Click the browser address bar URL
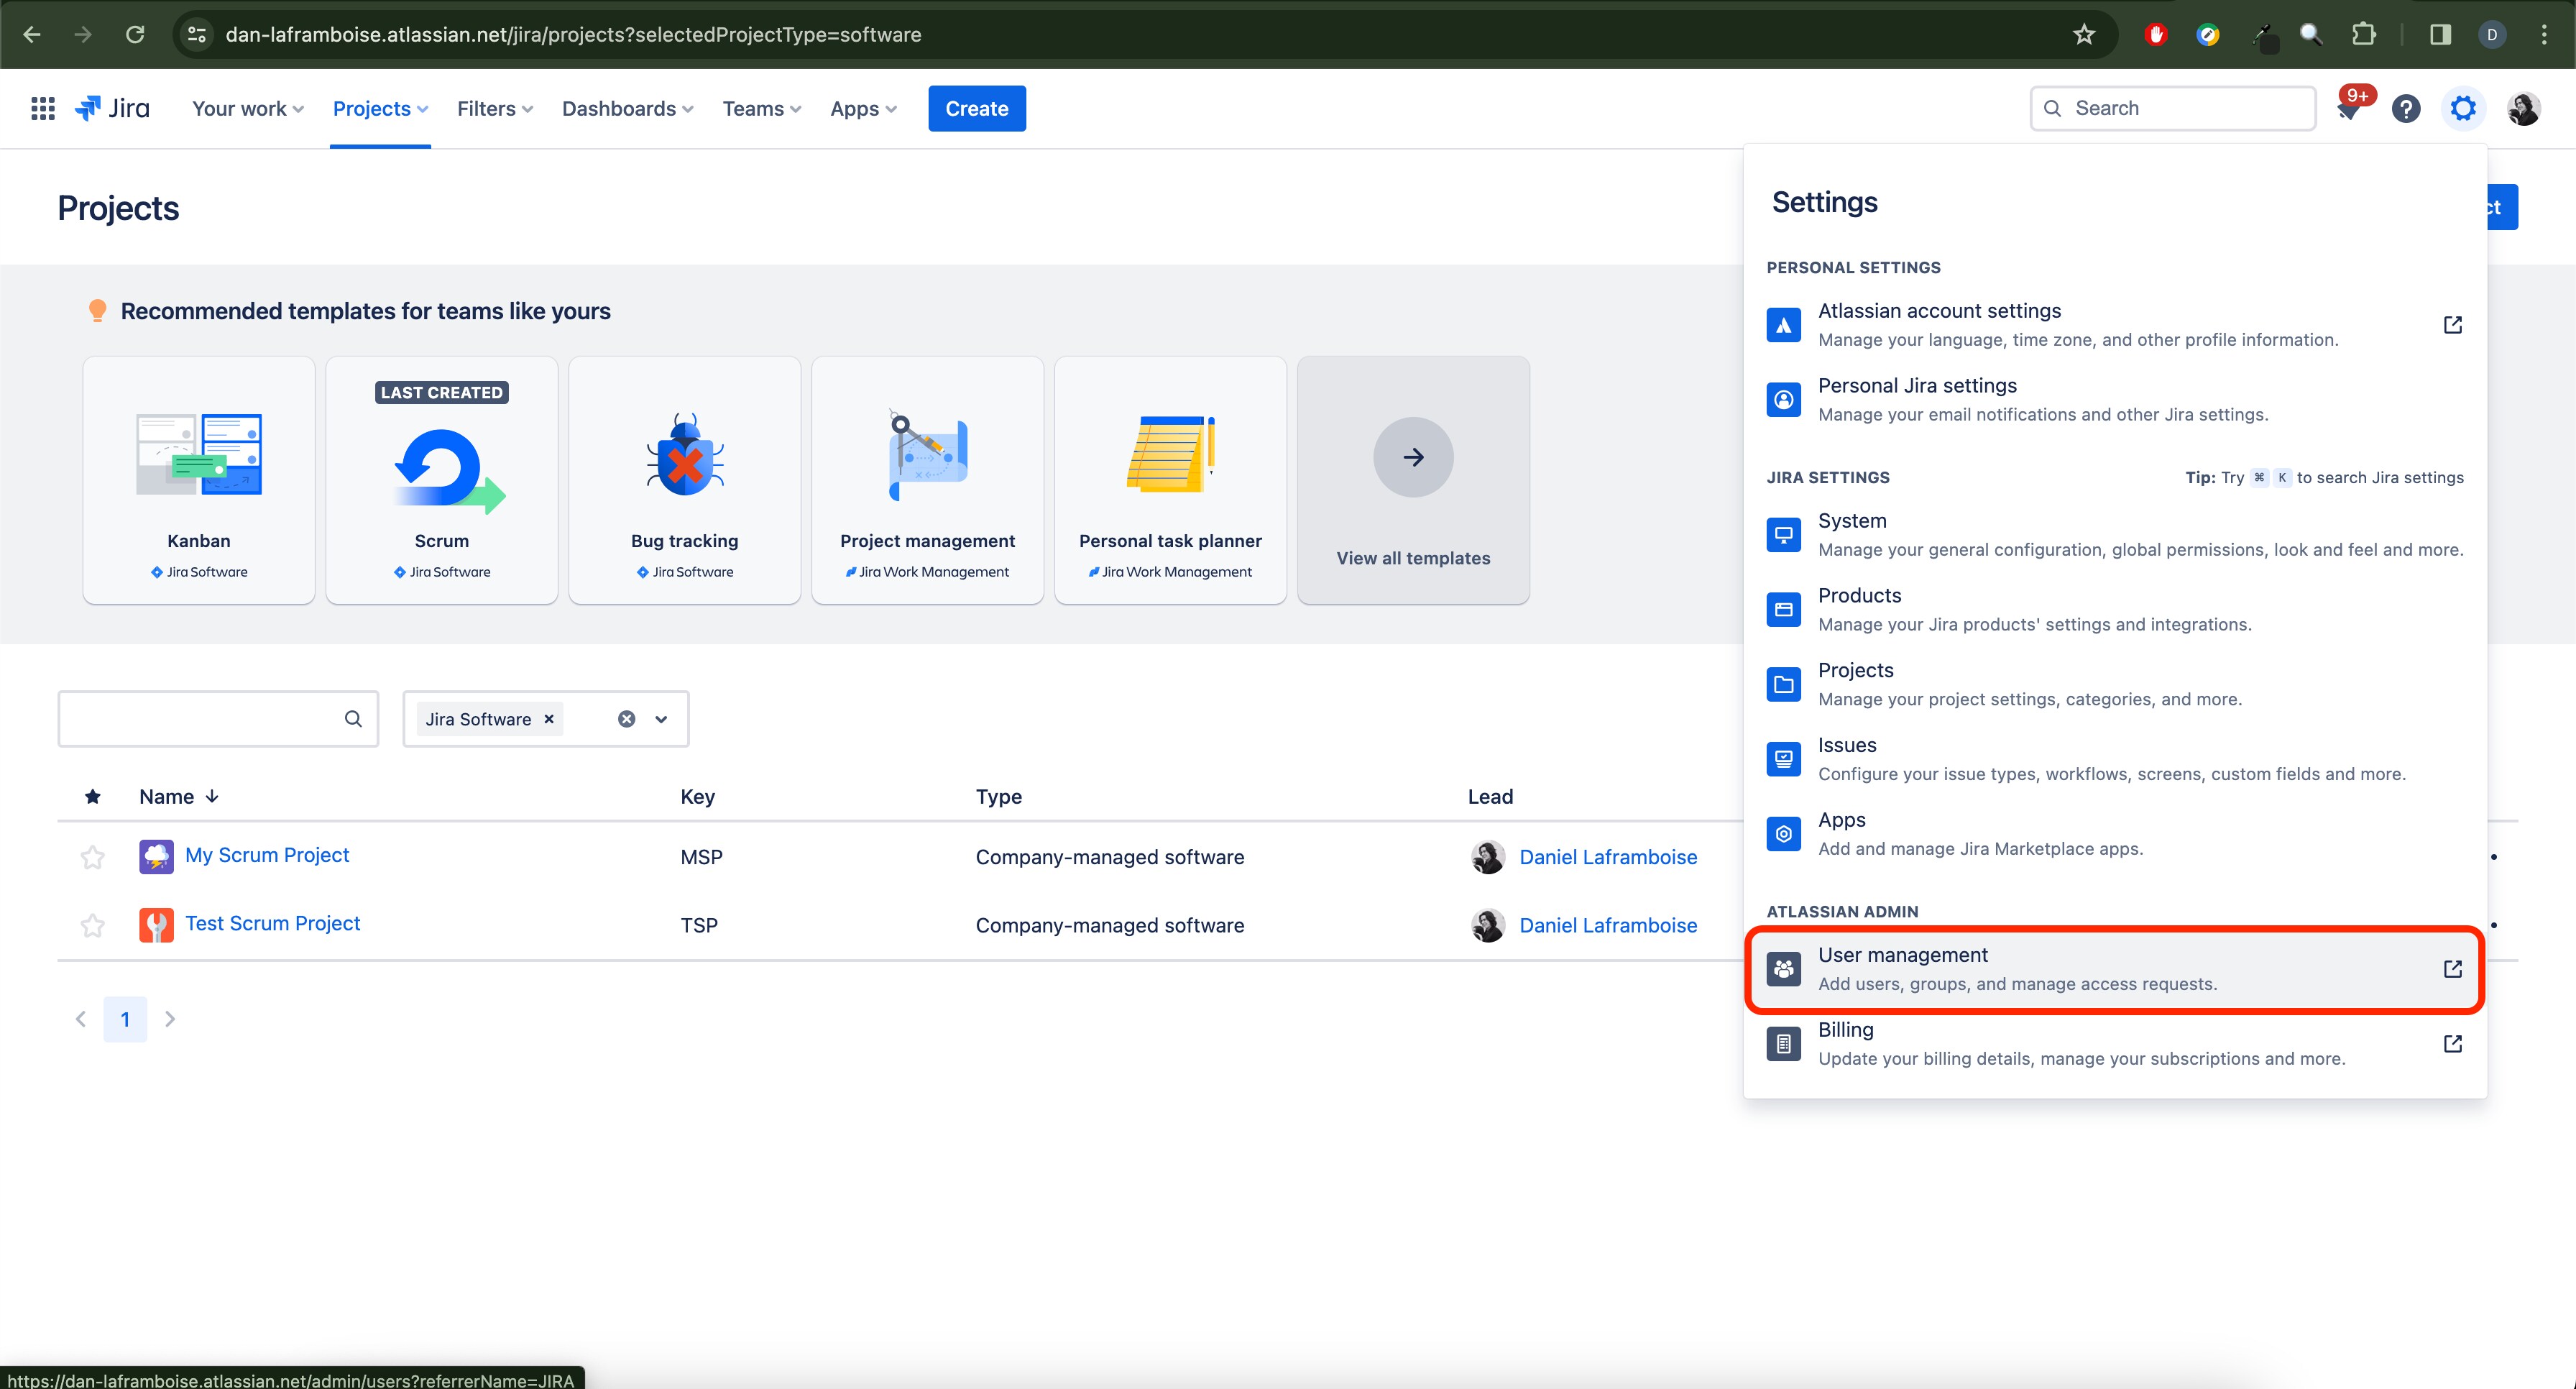 [573, 35]
